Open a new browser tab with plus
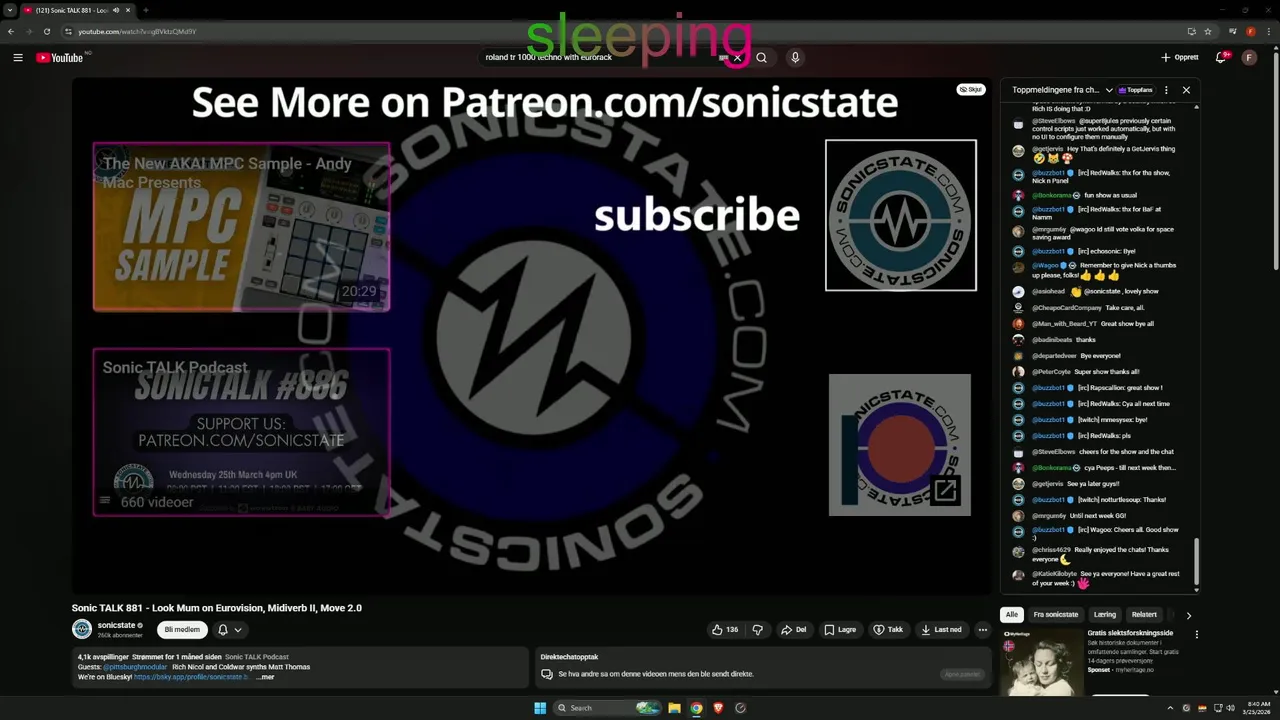The width and height of the screenshot is (1280, 720). 145,10
